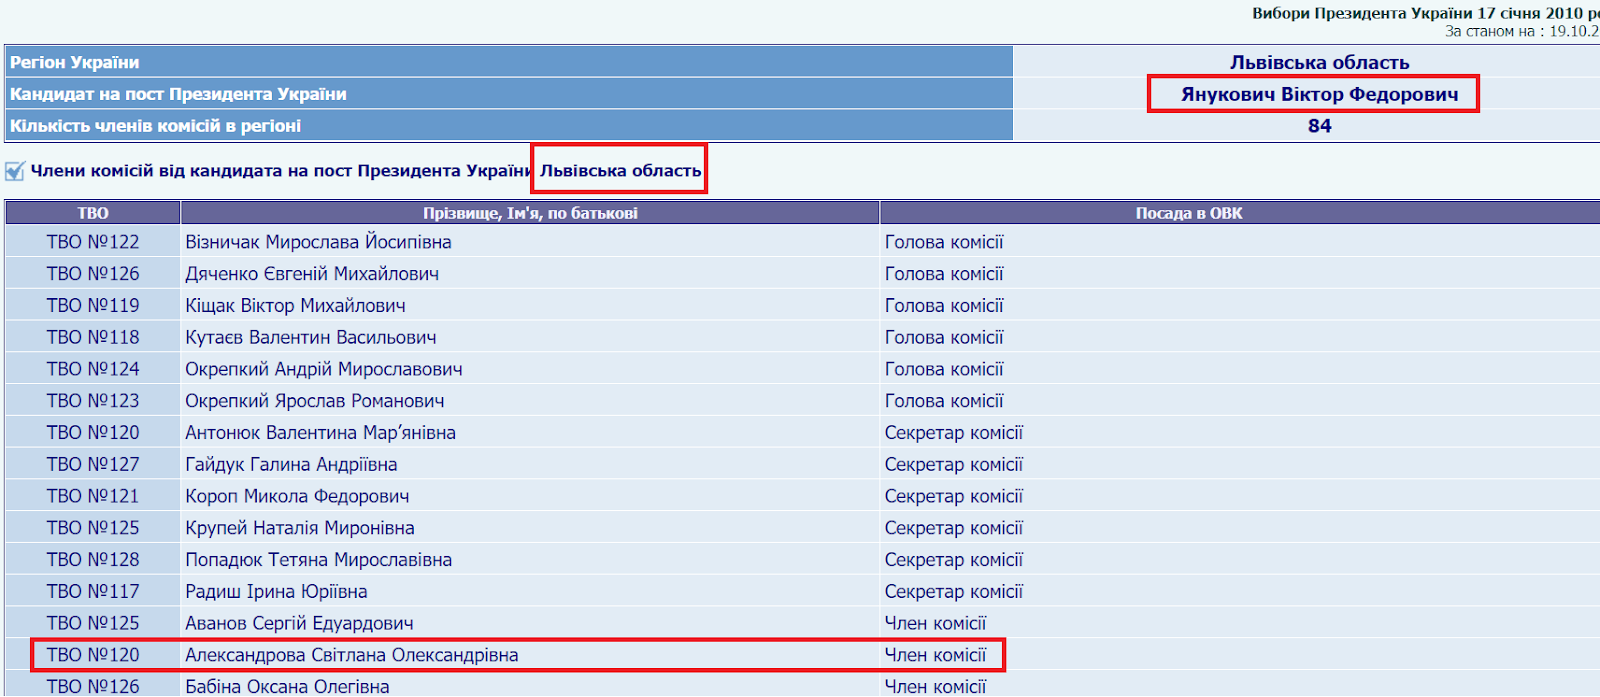Select the name Гайдук Галина Андріївна
The image size is (1600, 697).
click(x=291, y=465)
